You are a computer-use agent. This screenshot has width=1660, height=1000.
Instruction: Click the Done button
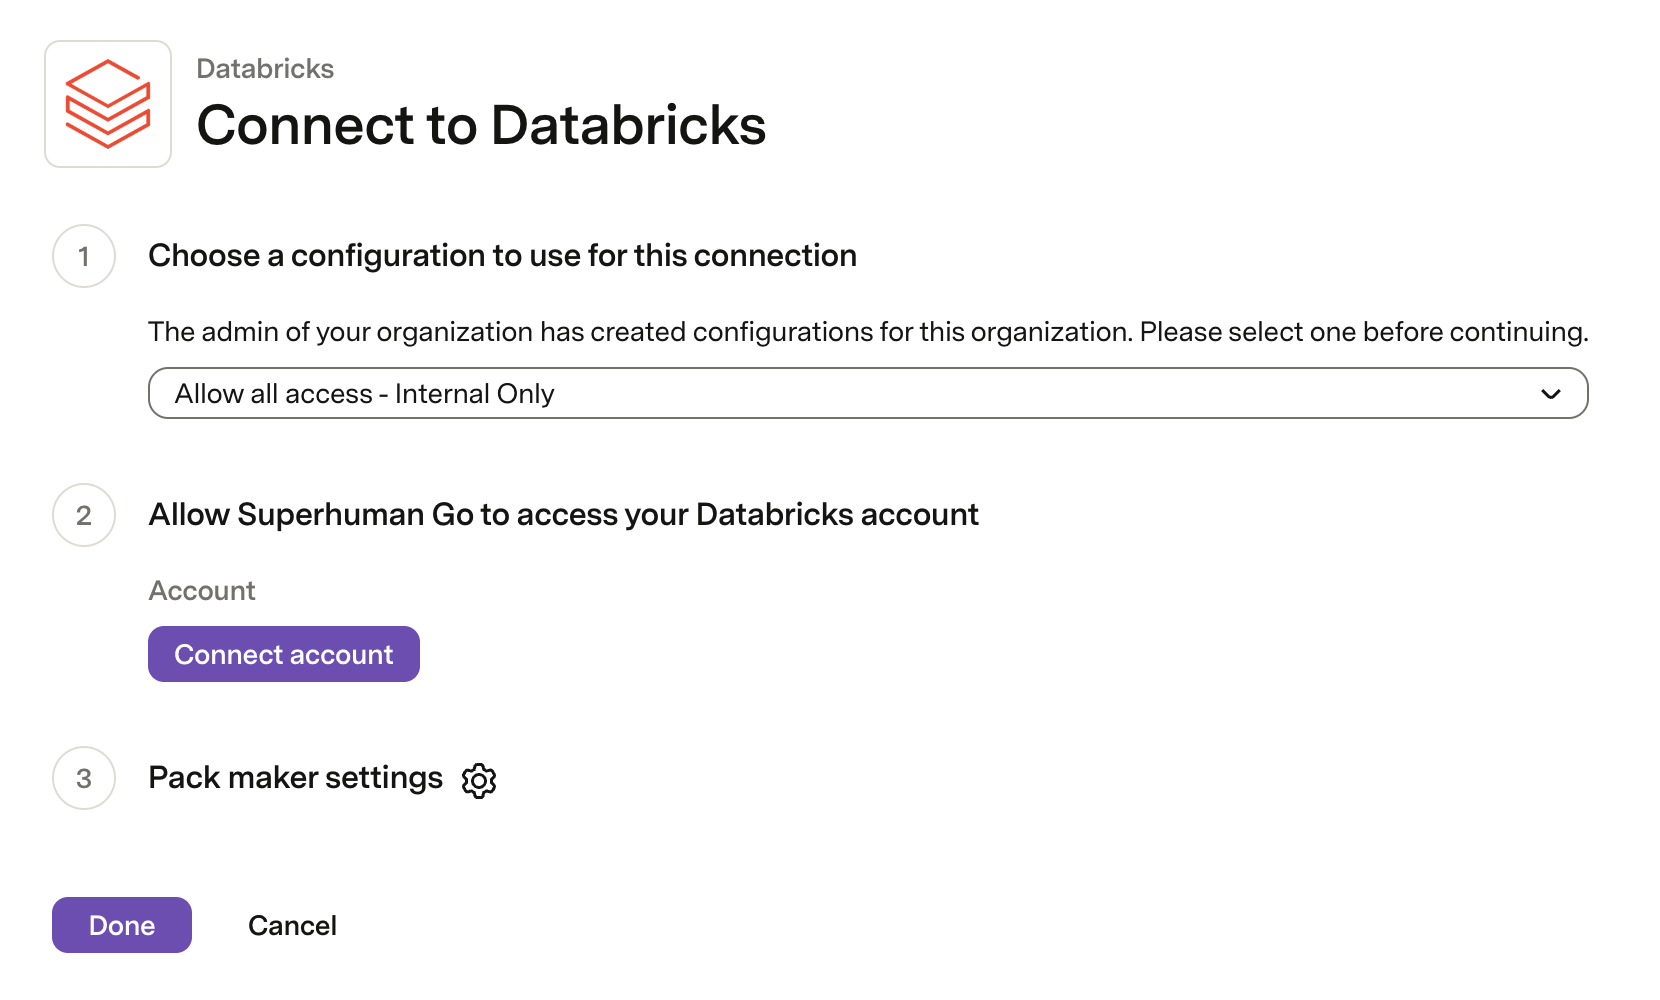[x=122, y=925]
